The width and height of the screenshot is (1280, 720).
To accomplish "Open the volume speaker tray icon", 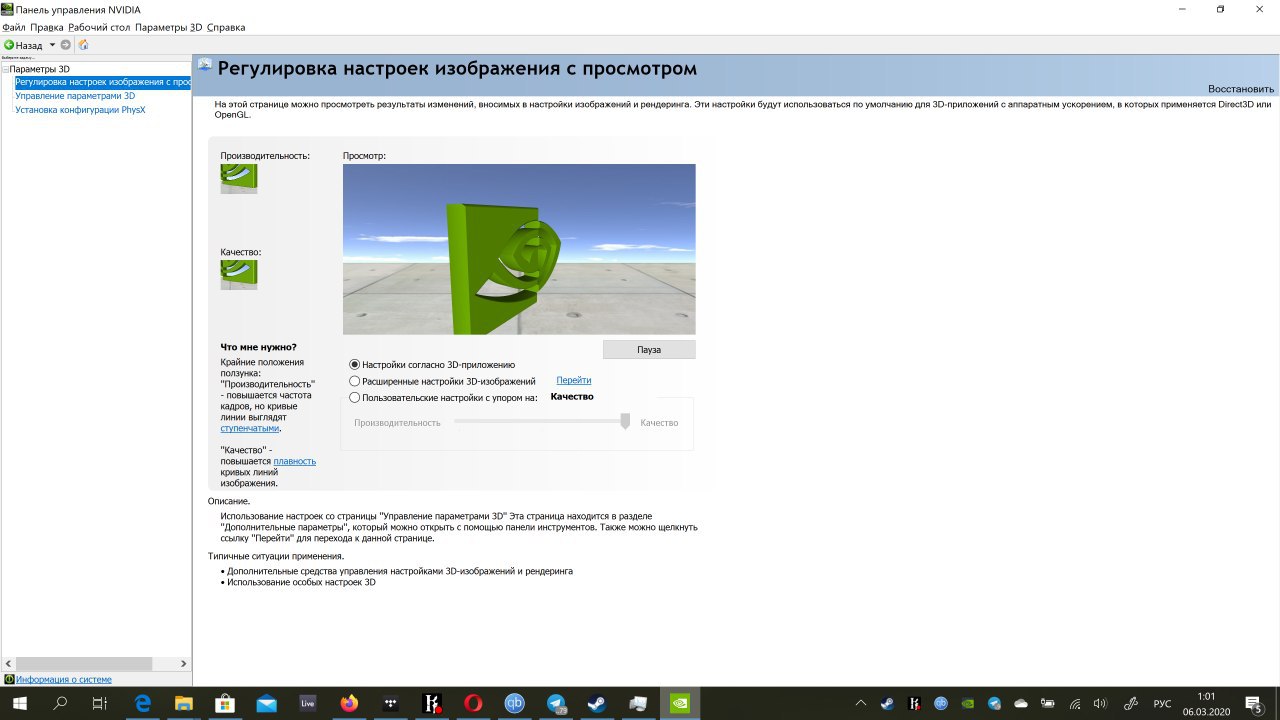I will tap(1100, 704).
